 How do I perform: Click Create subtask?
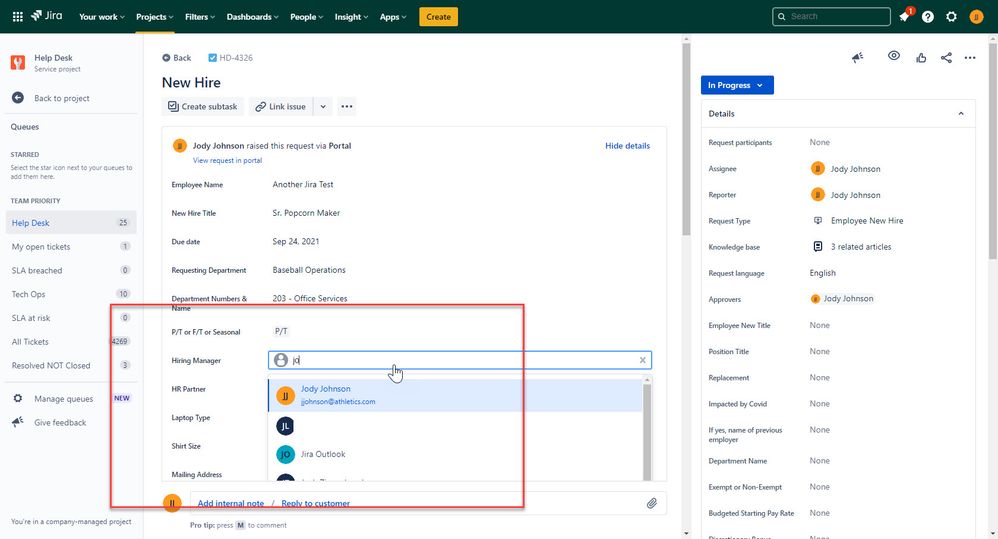[x=202, y=106]
